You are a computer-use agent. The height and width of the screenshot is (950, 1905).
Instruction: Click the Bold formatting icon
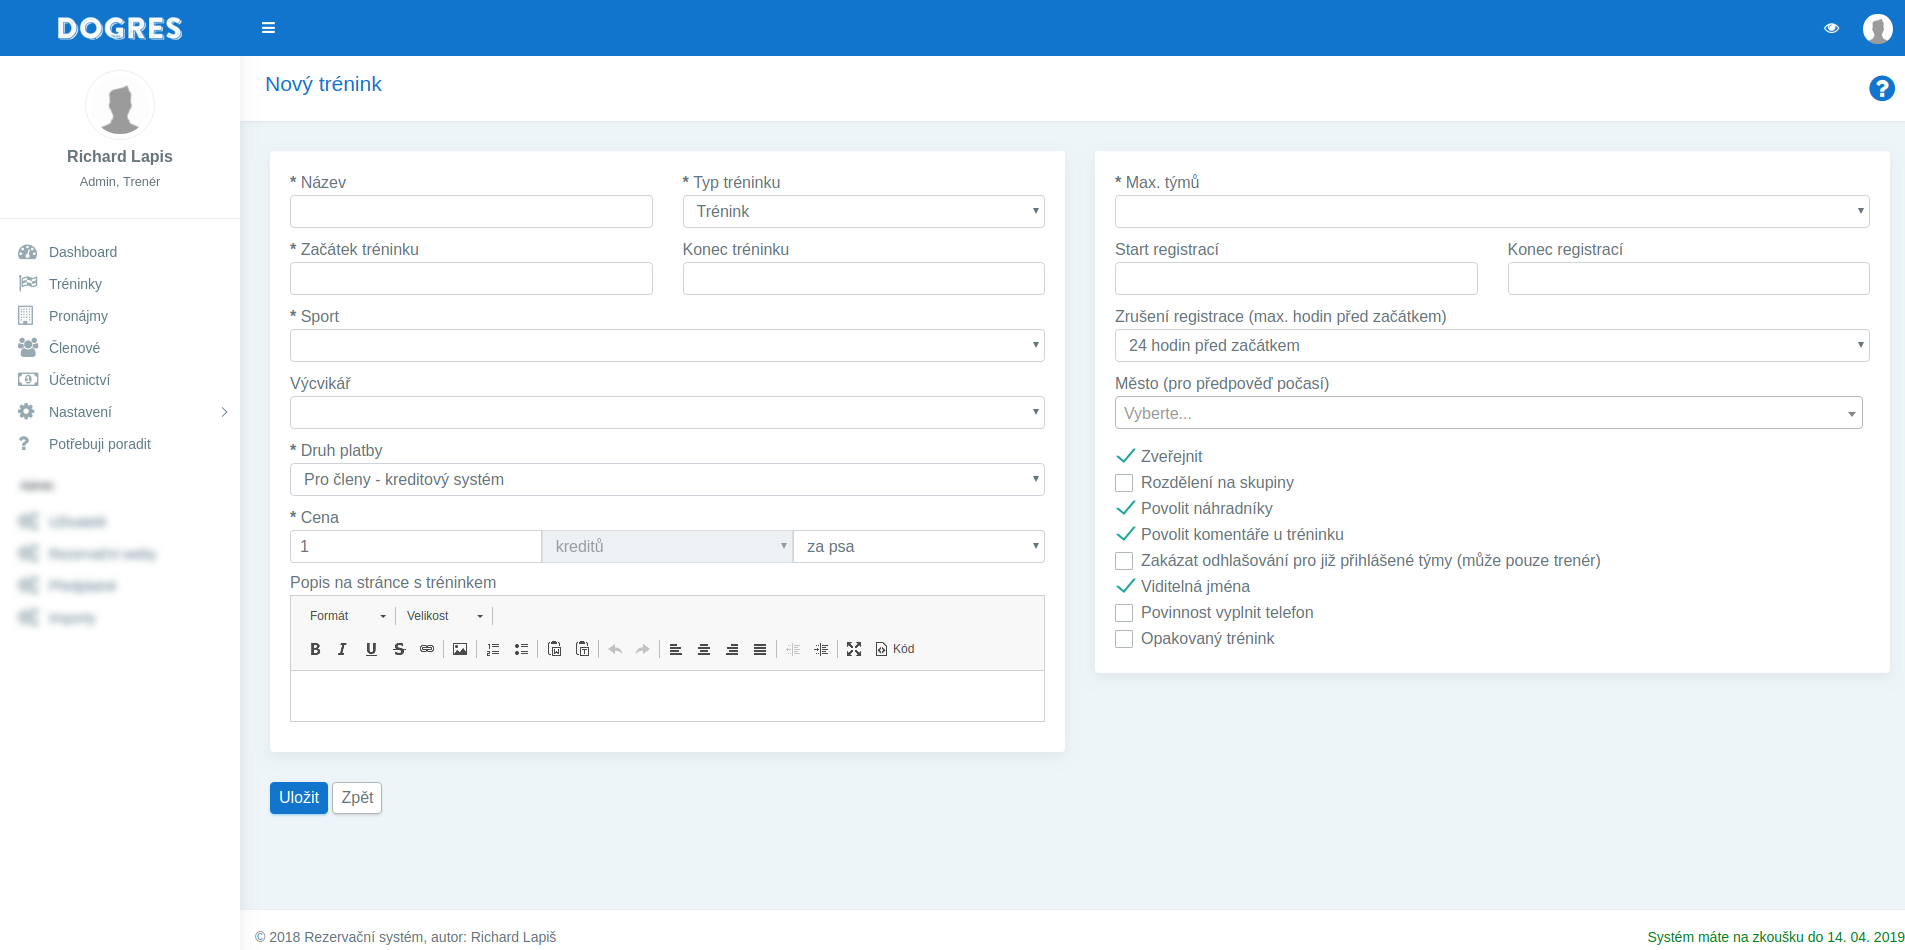(315, 649)
